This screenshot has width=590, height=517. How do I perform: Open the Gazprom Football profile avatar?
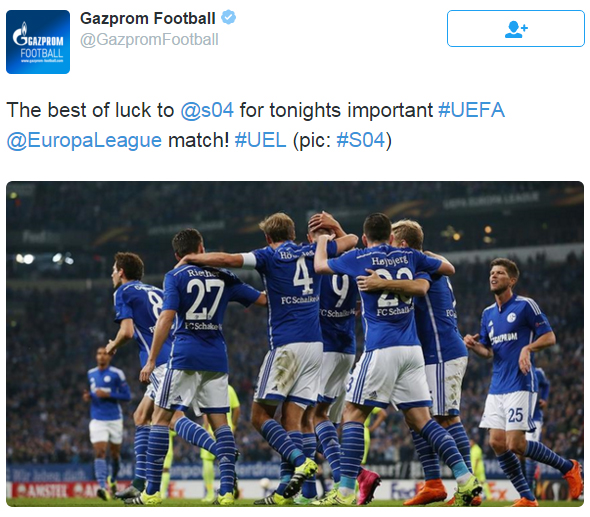point(38,42)
